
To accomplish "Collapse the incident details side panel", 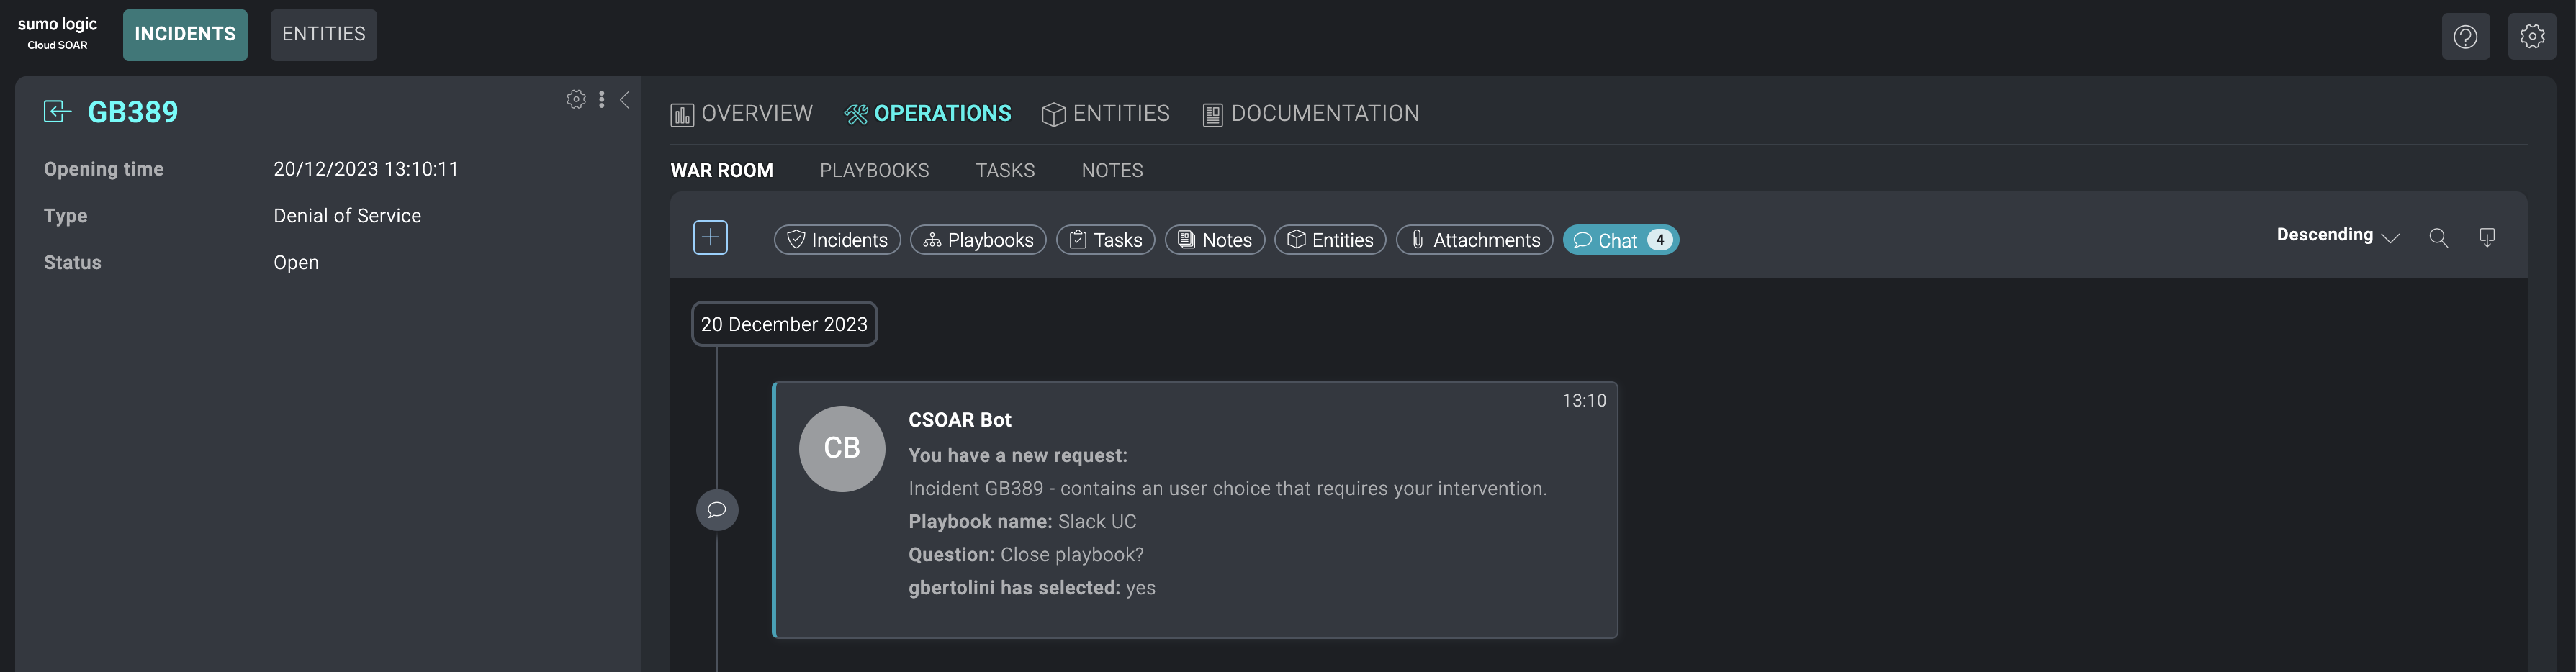I will 625,99.
